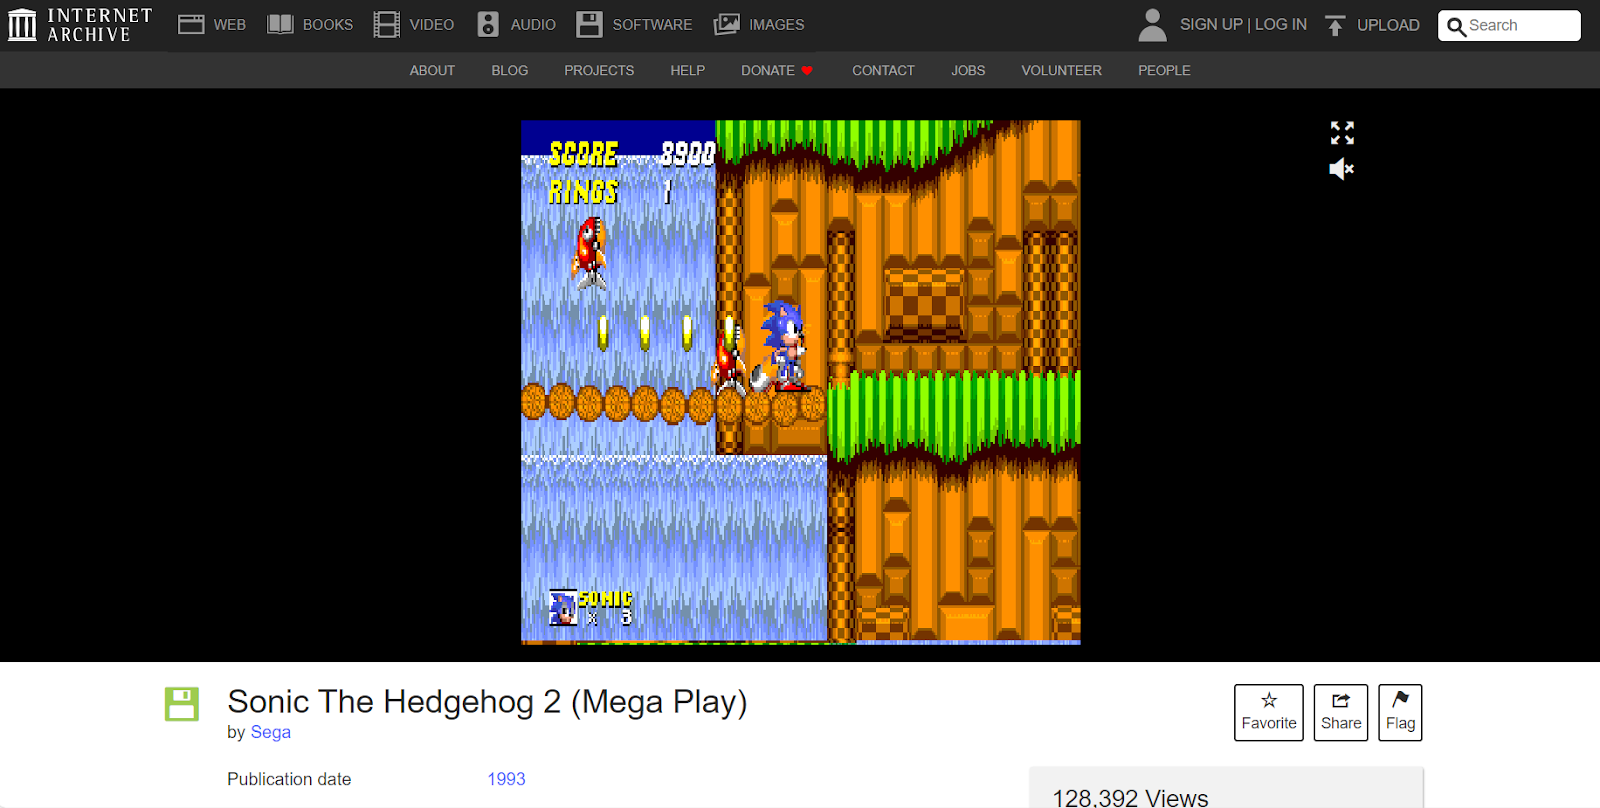Click the LOG IN link
The width and height of the screenshot is (1600, 808).
[1281, 24]
